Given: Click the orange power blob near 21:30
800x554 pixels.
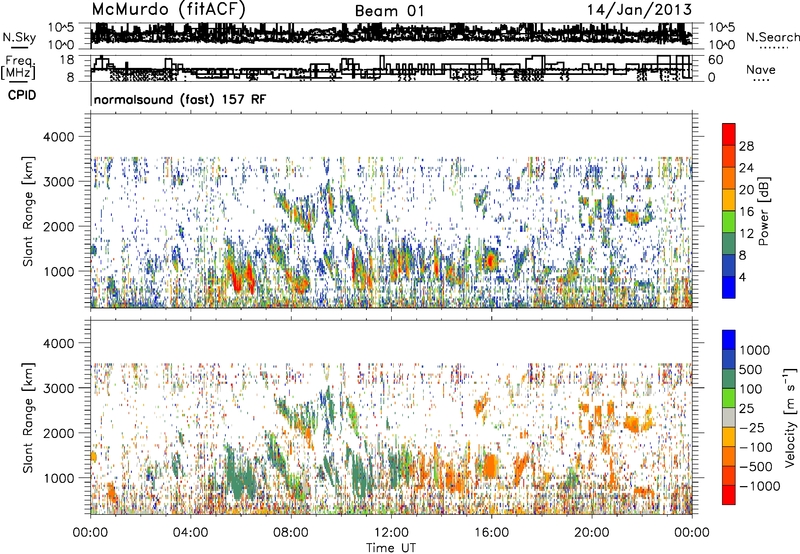Looking at the screenshot, I should click(633, 218).
